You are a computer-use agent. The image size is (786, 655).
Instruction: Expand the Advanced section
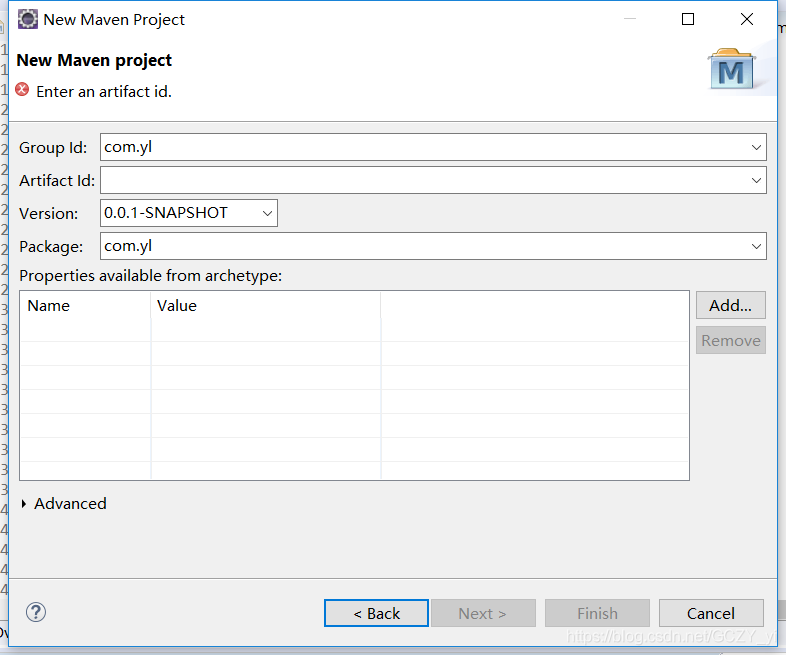24,504
